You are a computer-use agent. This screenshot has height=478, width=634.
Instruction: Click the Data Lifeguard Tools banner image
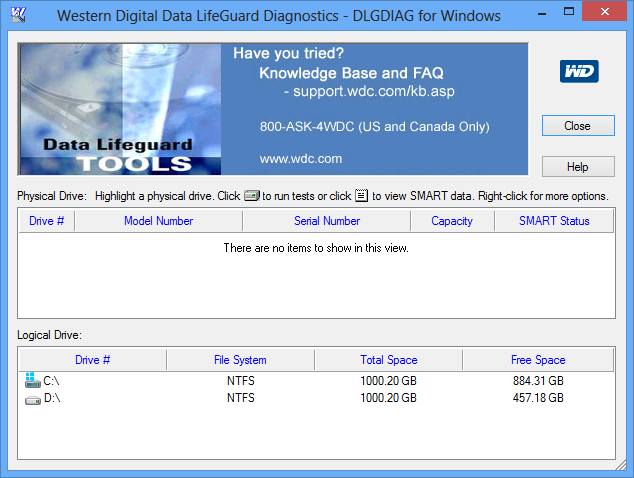(x=120, y=109)
